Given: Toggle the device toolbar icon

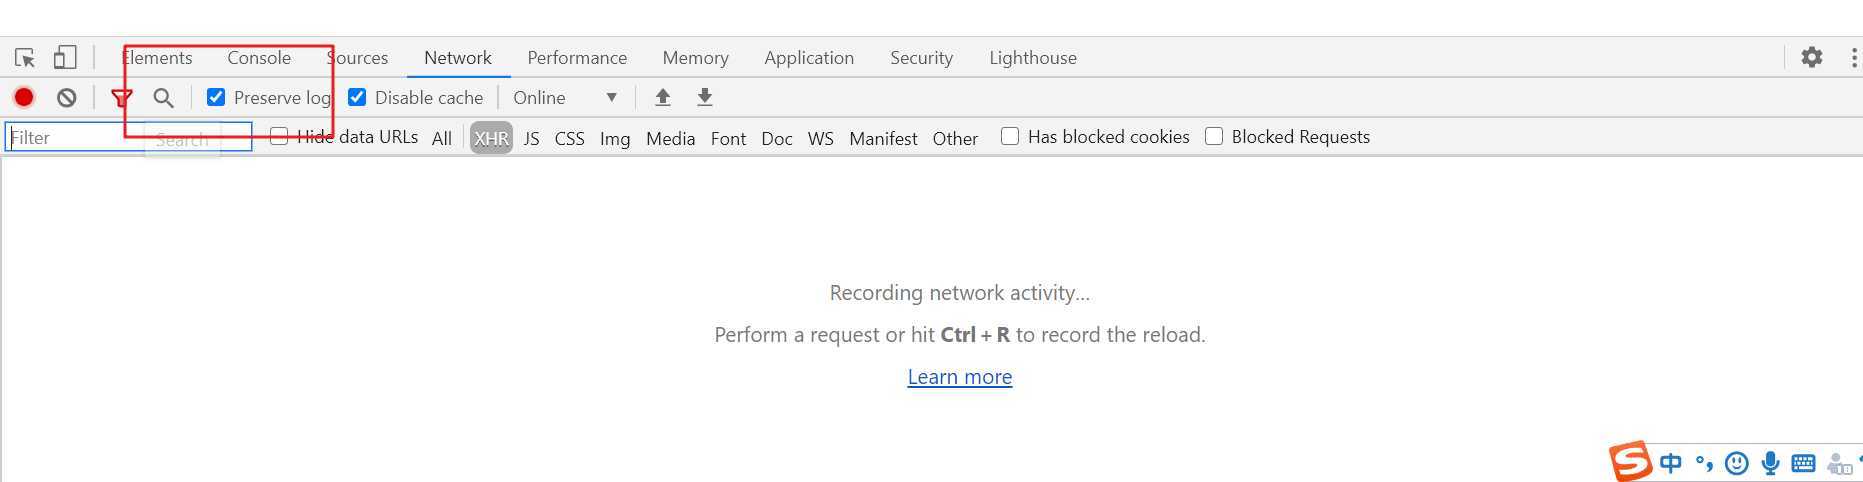Looking at the screenshot, I should click(65, 58).
